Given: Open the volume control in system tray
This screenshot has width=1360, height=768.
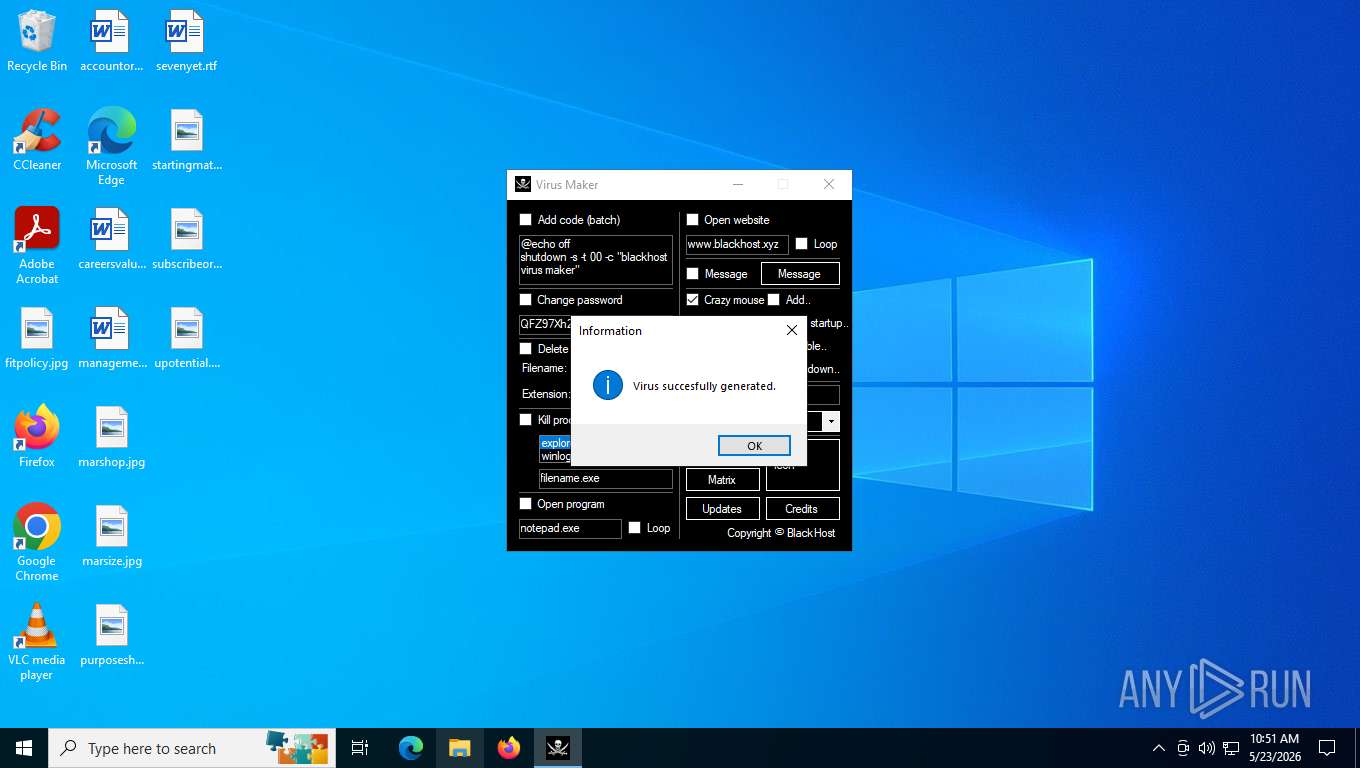Looking at the screenshot, I should click(x=1206, y=748).
